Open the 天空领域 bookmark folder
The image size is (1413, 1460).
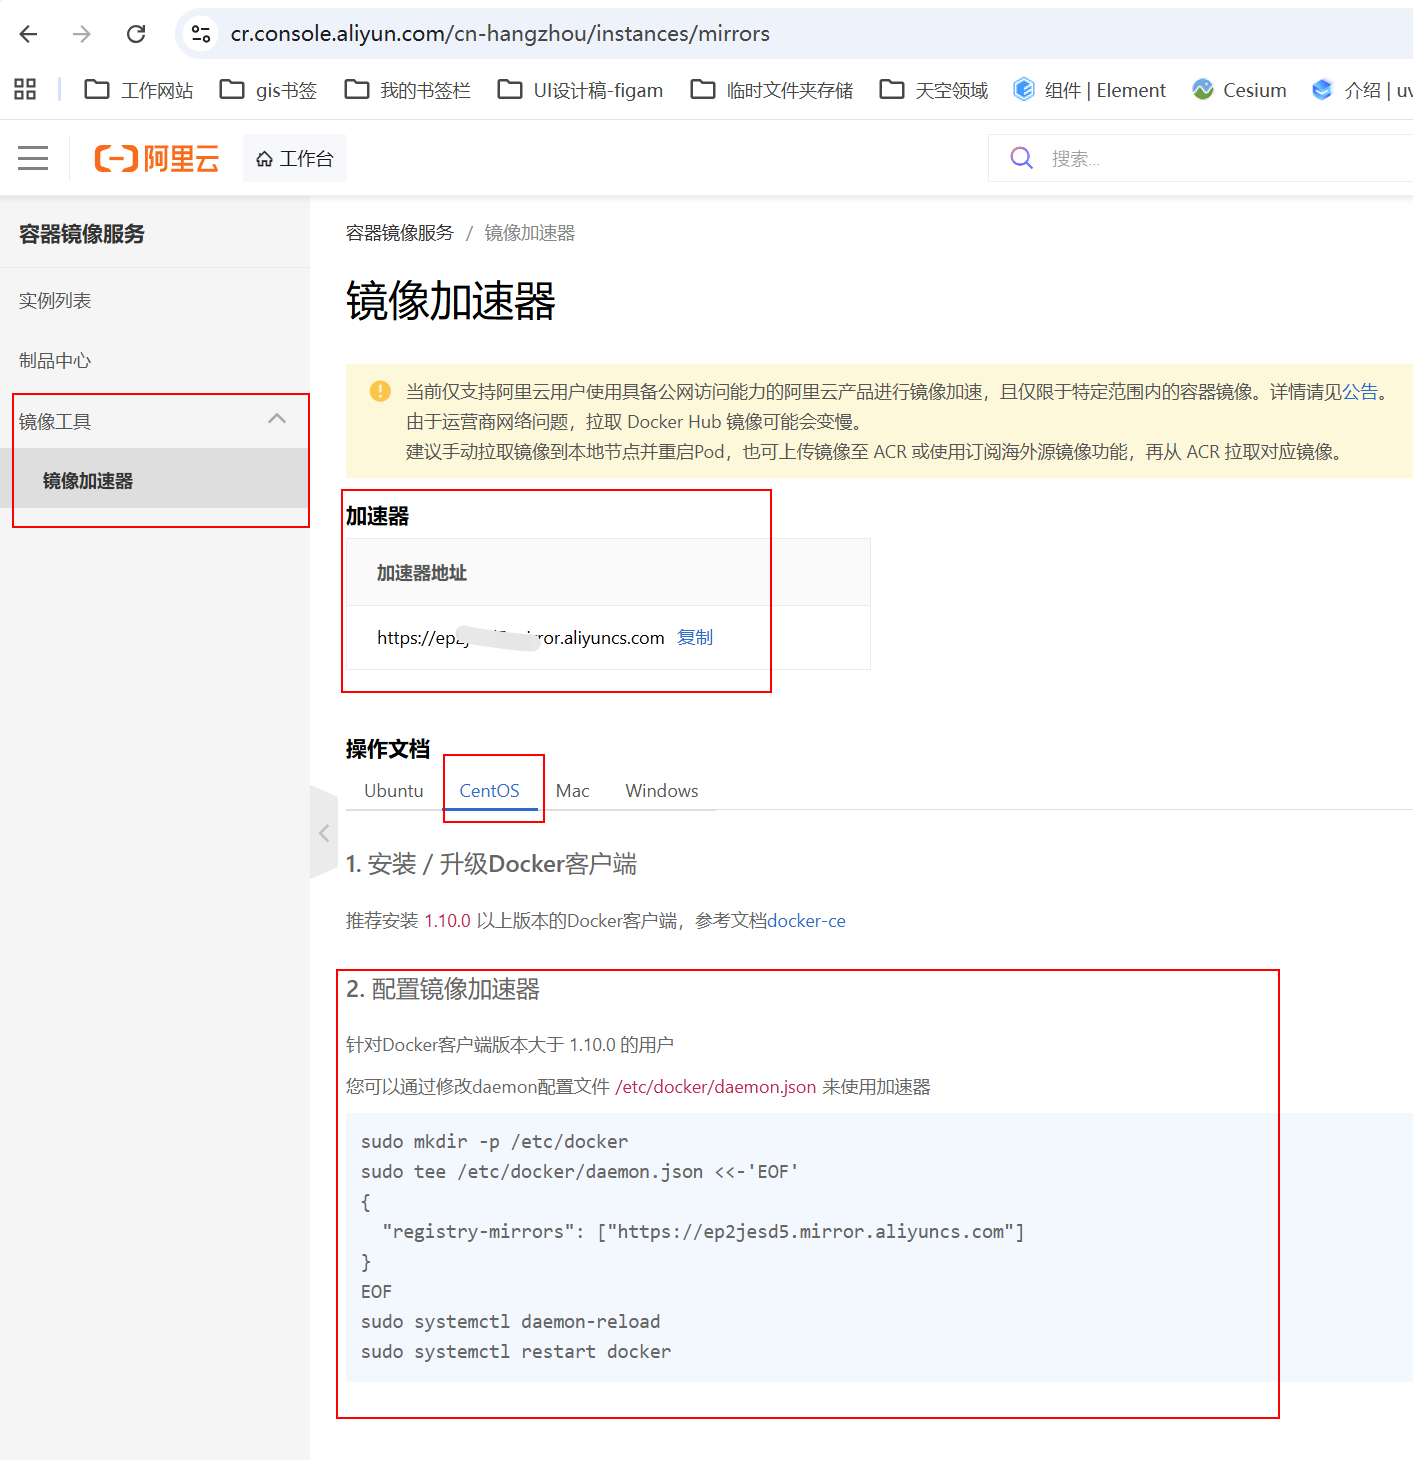tap(934, 90)
